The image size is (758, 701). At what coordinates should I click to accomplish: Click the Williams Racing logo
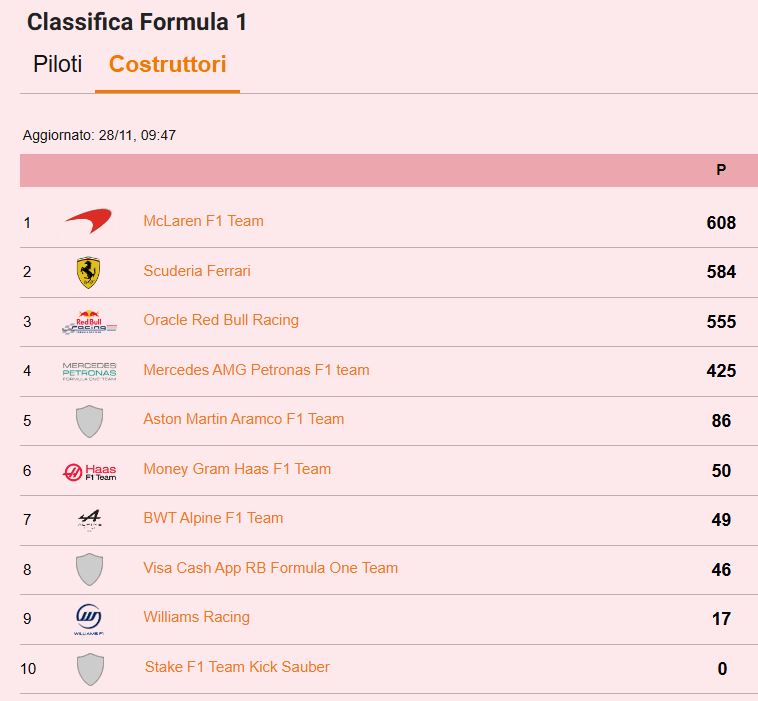(89, 618)
